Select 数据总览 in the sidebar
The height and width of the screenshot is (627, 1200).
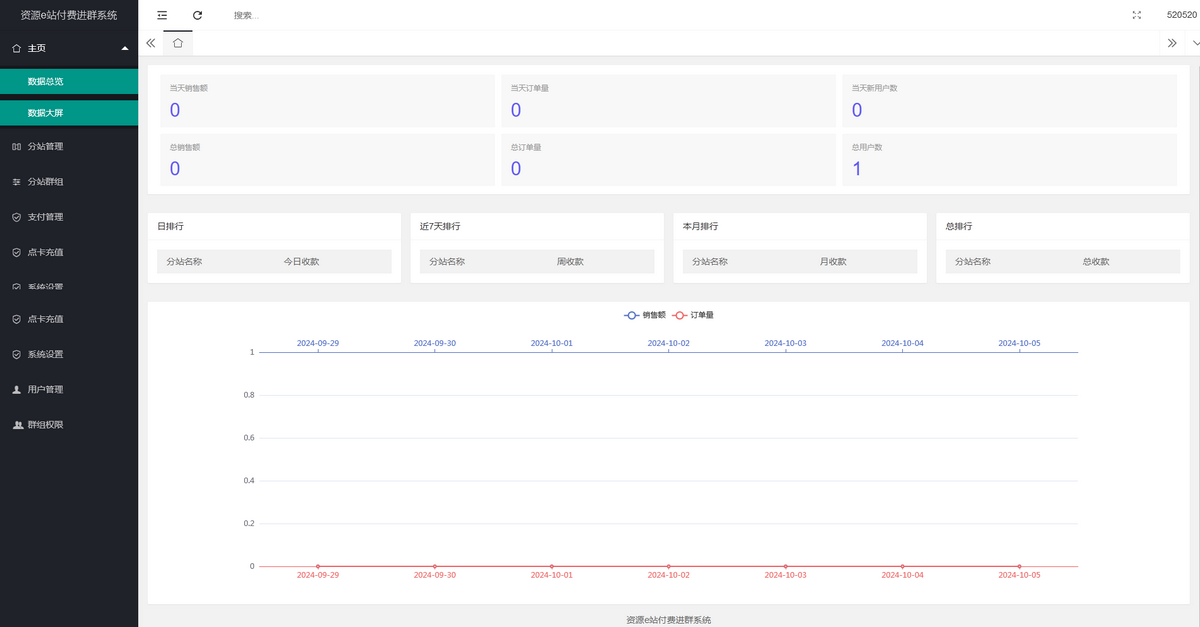(45, 81)
